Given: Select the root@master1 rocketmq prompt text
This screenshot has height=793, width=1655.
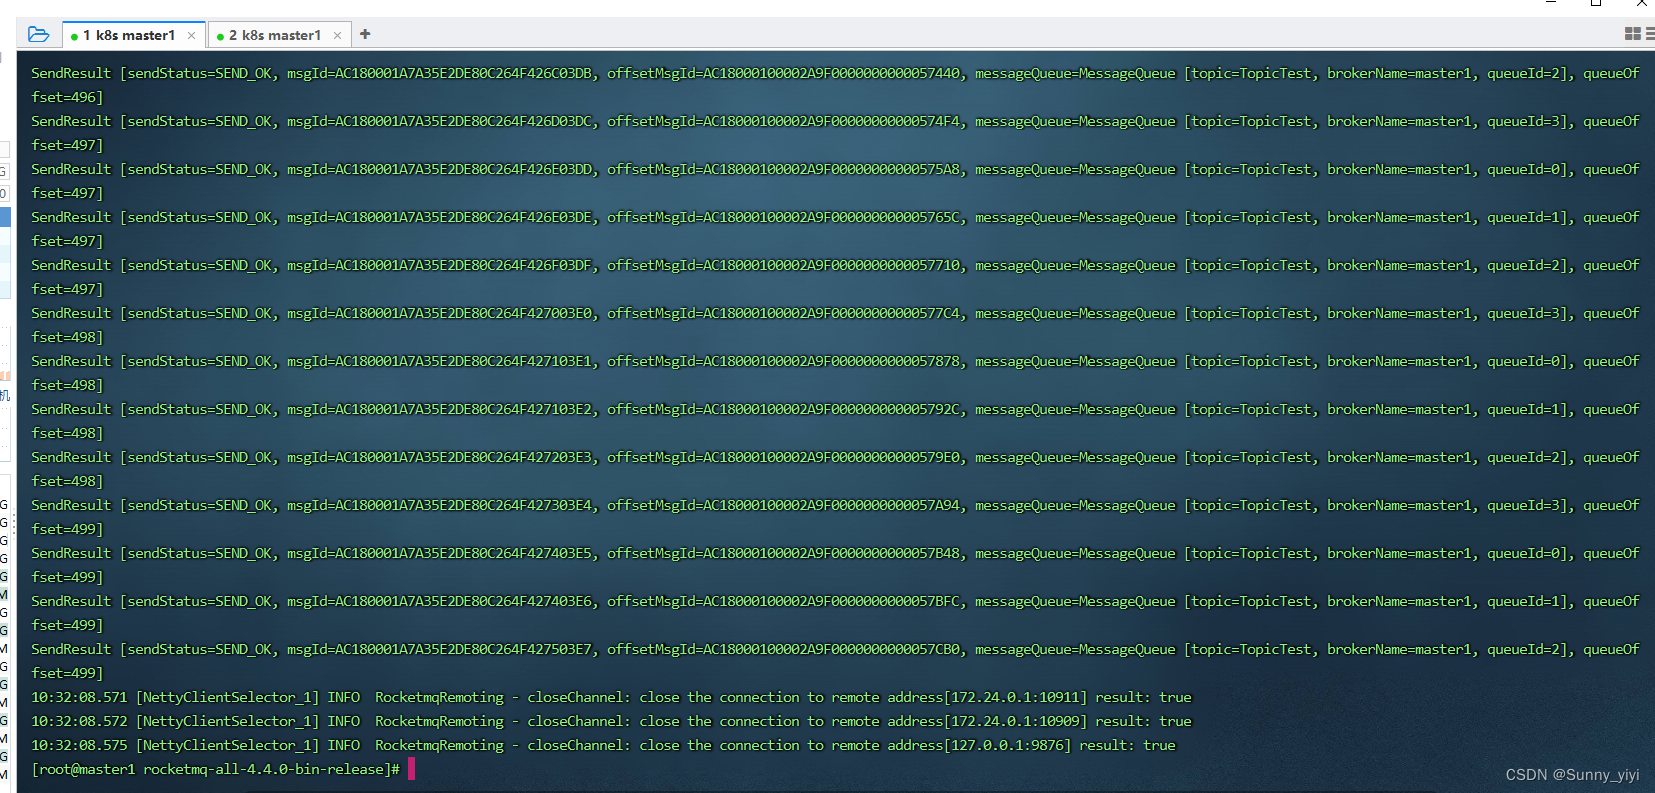Looking at the screenshot, I should pos(215,769).
